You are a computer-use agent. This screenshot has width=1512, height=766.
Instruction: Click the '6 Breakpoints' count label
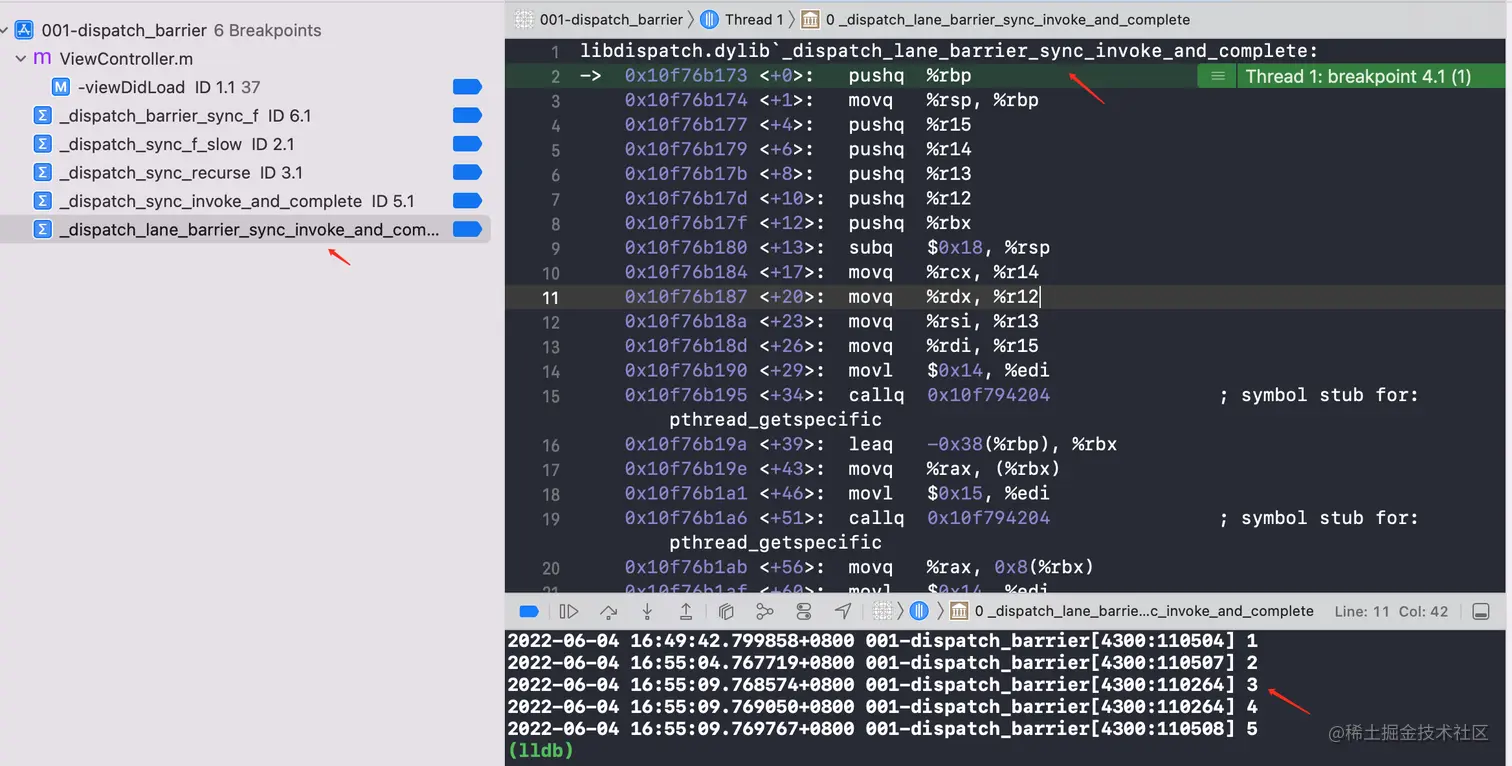pos(268,30)
